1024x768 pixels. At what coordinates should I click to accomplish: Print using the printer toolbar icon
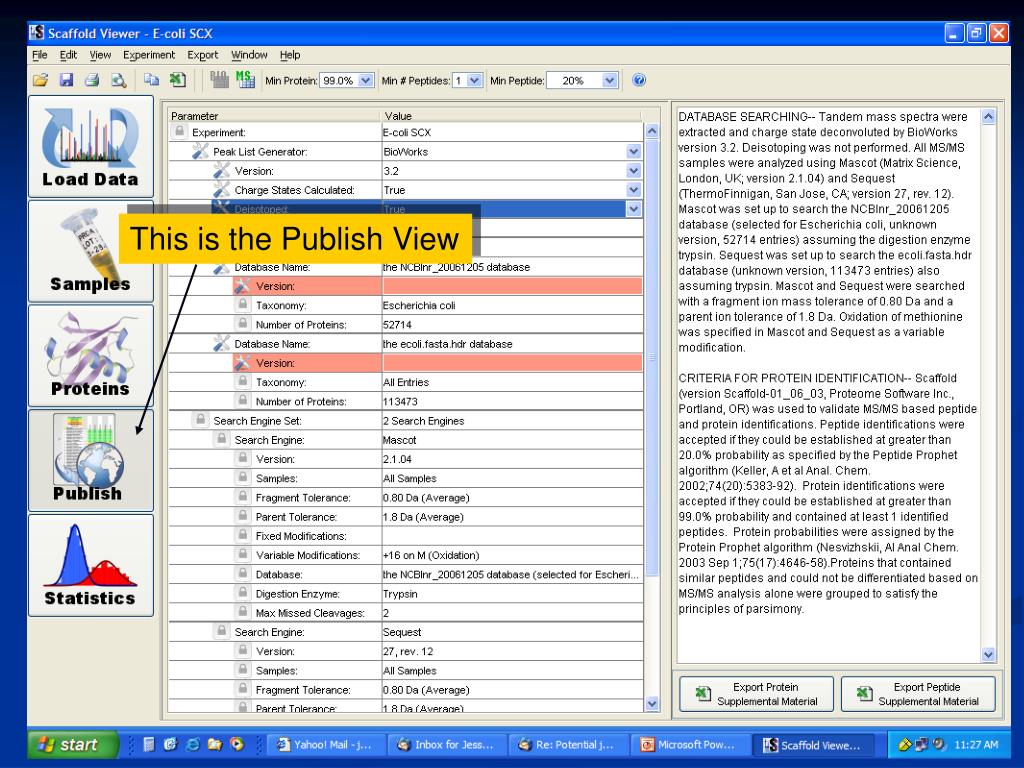[x=92, y=80]
